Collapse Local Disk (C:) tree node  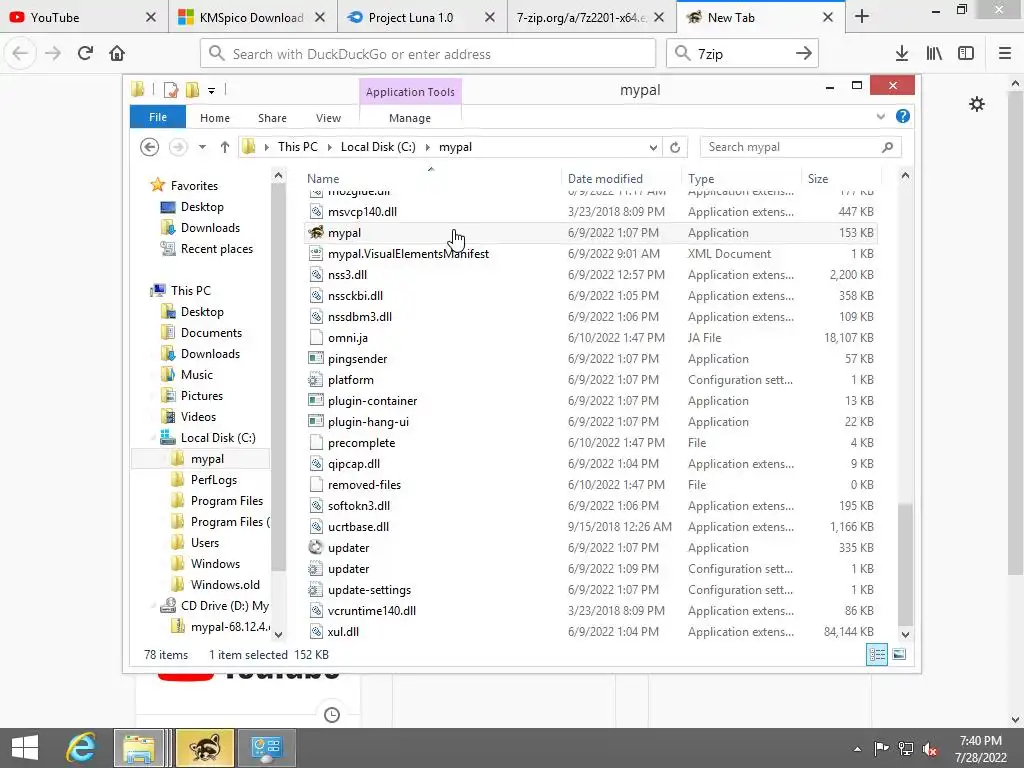coord(154,437)
